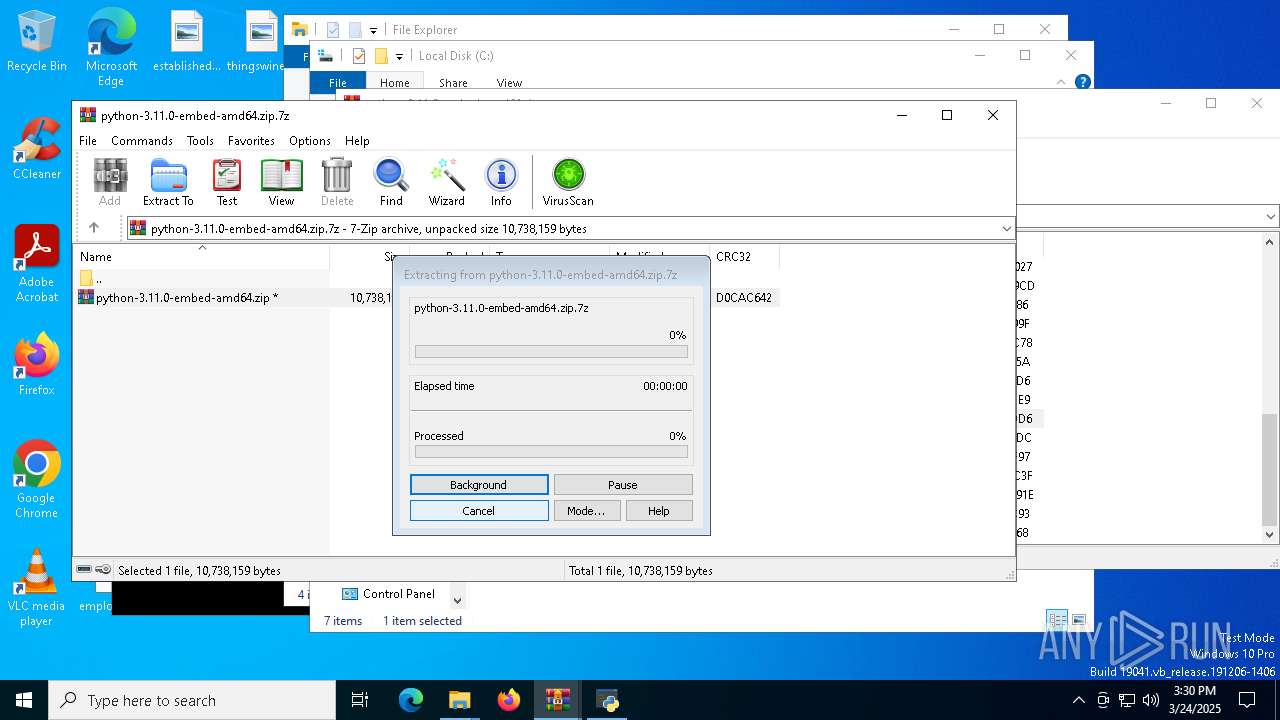Click the Delete trash can icon
The height and width of the screenshot is (720, 1280).
click(x=337, y=183)
